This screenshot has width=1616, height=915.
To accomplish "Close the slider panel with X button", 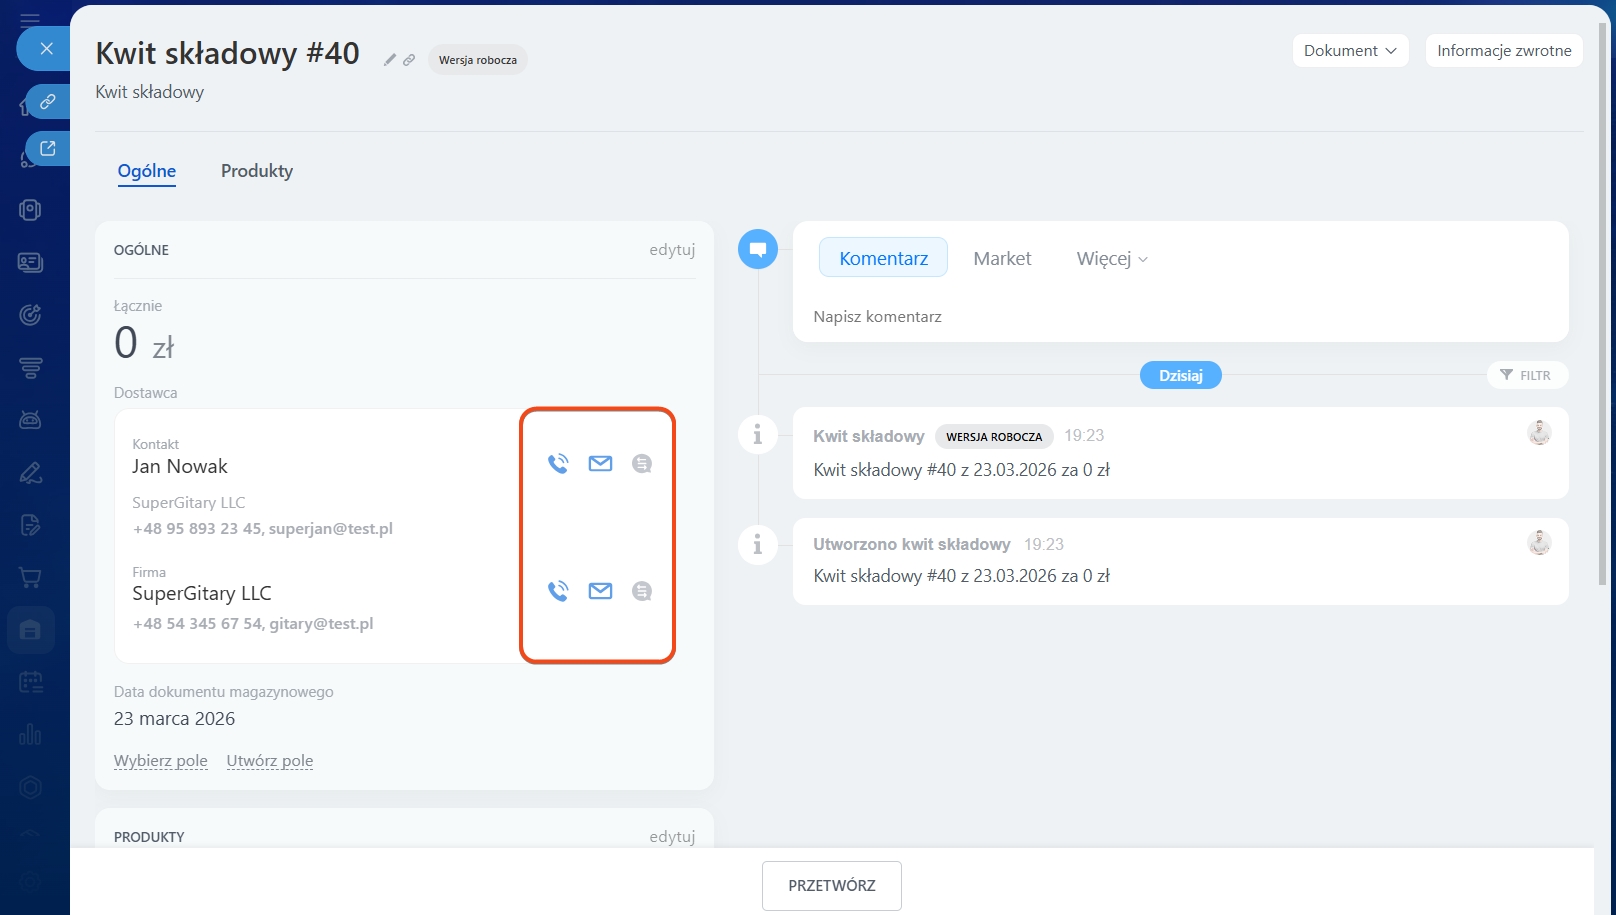I will coord(46,48).
